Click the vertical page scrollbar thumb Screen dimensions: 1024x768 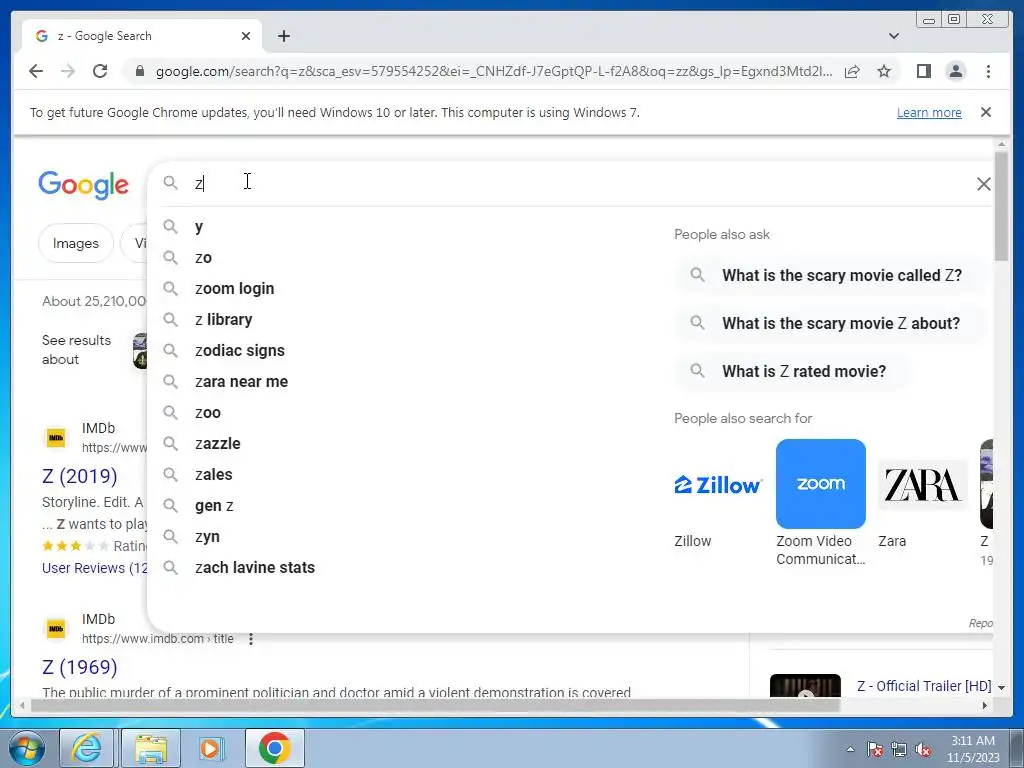click(1001, 205)
